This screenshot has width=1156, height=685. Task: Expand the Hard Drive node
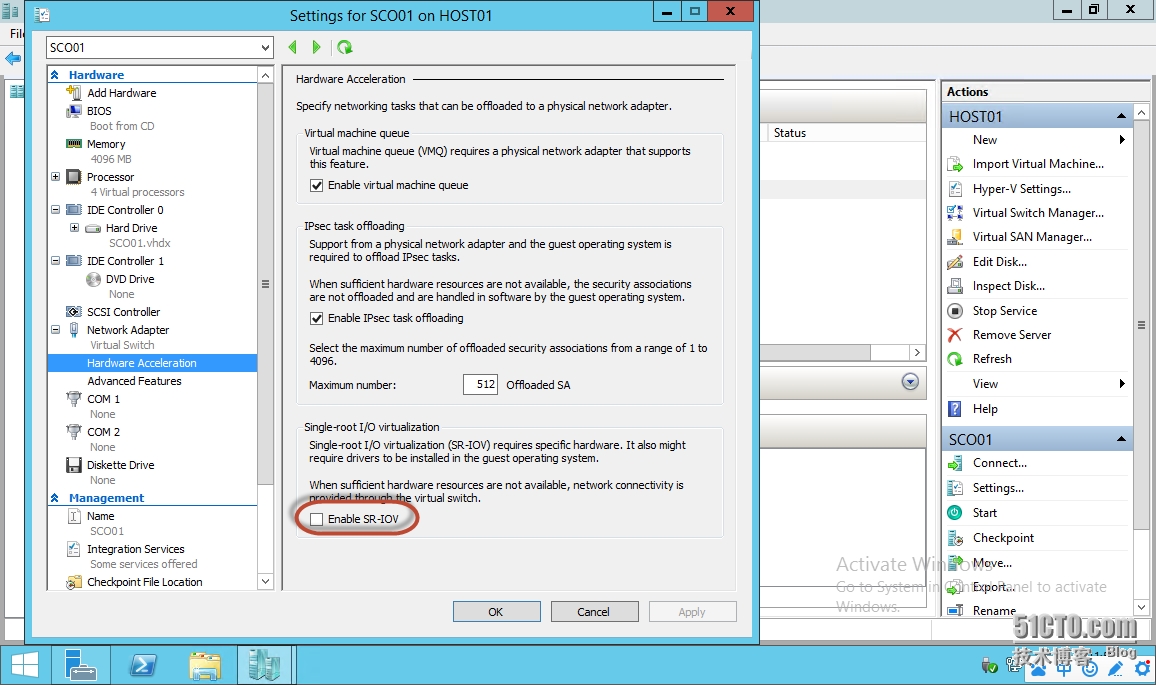pyautogui.click(x=74, y=228)
